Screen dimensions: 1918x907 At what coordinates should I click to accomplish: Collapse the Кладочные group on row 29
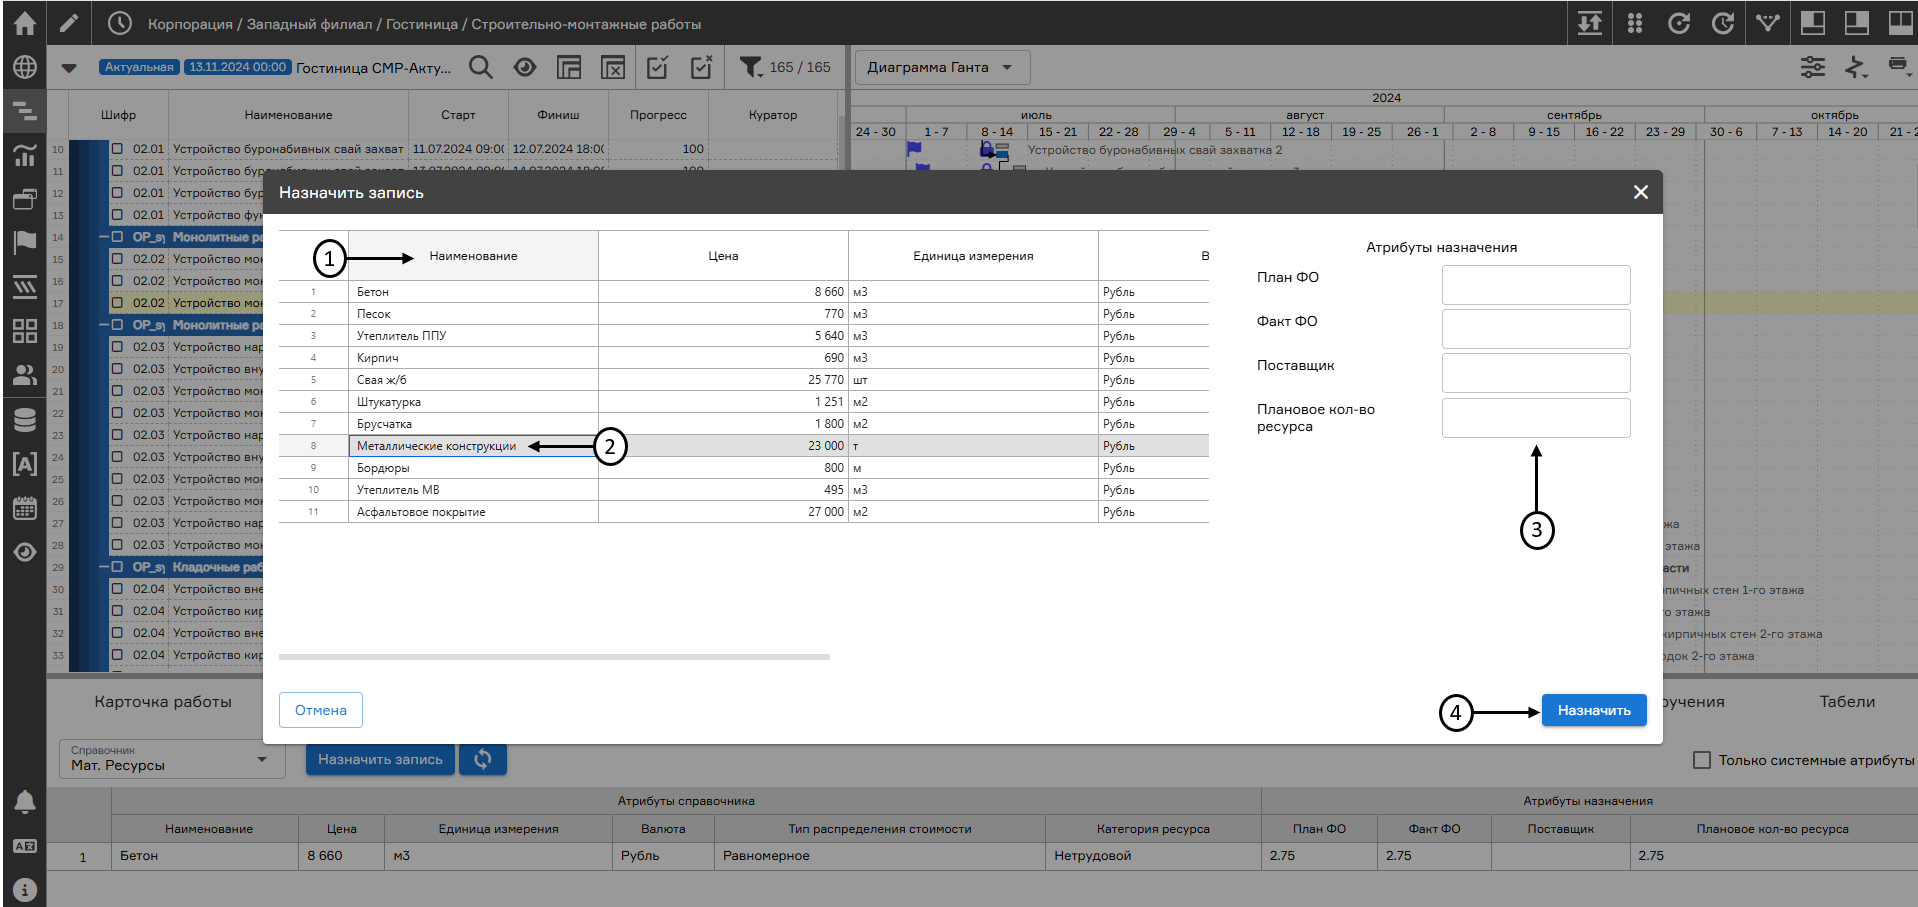(104, 567)
